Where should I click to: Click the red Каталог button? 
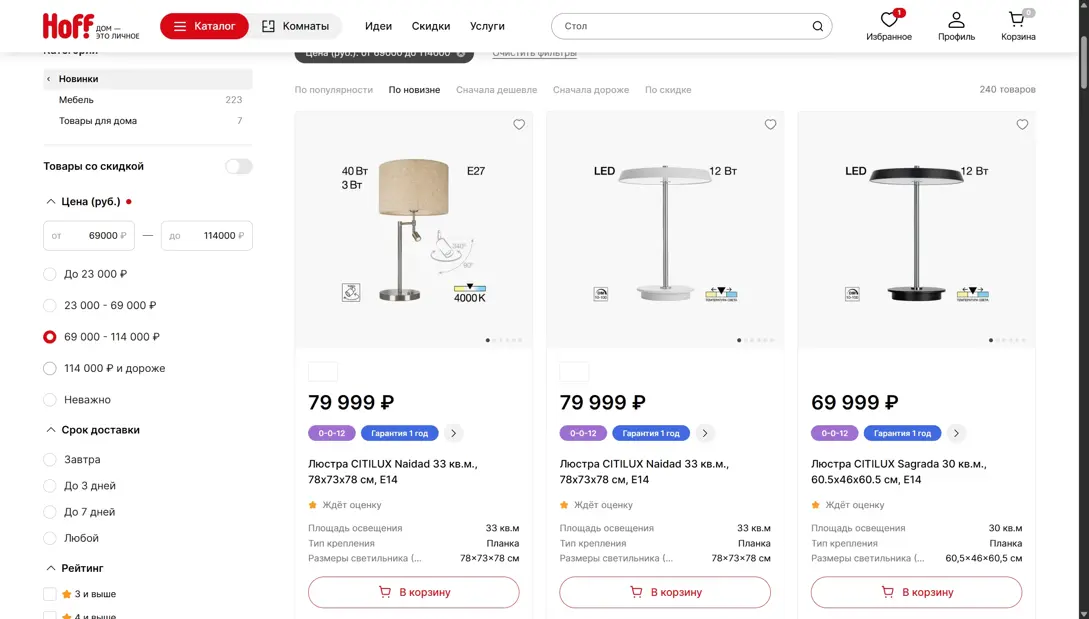click(204, 26)
